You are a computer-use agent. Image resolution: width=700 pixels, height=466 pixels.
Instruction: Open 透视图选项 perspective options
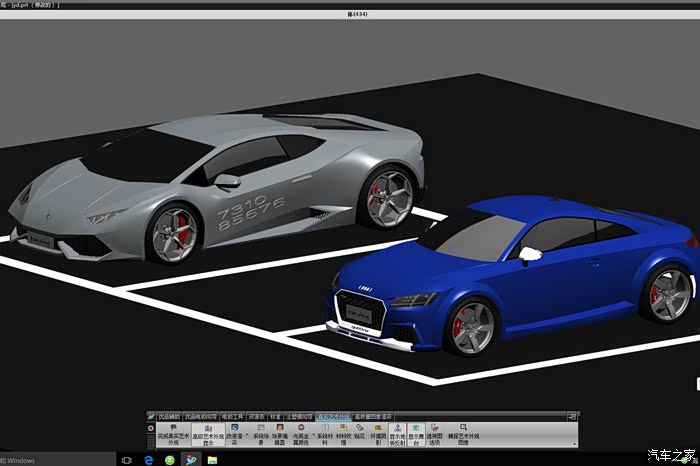coord(434,428)
